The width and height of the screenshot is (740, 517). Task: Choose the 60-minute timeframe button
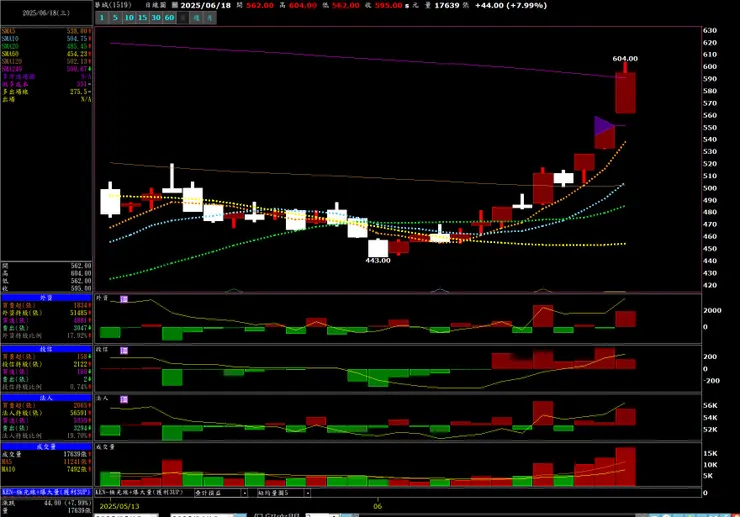click(169, 18)
